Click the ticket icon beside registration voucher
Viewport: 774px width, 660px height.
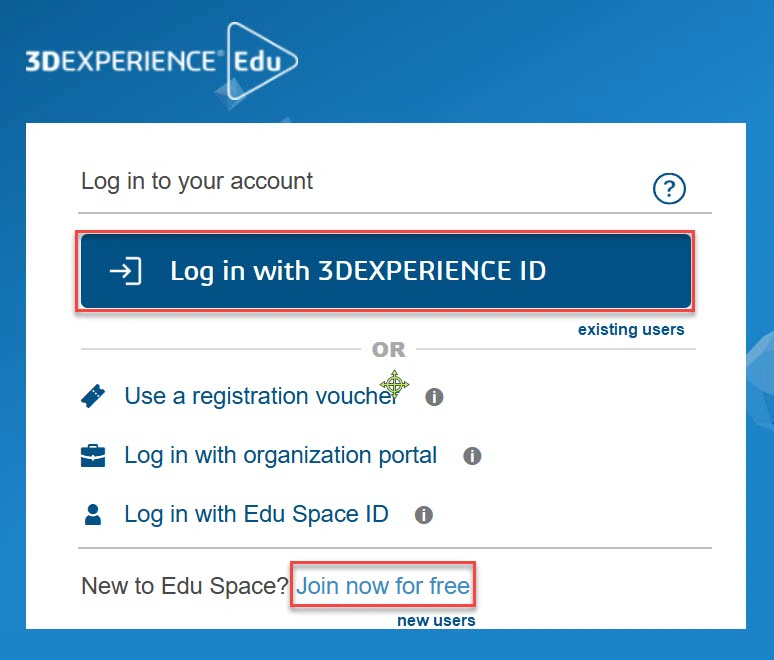pyautogui.click(x=93, y=397)
